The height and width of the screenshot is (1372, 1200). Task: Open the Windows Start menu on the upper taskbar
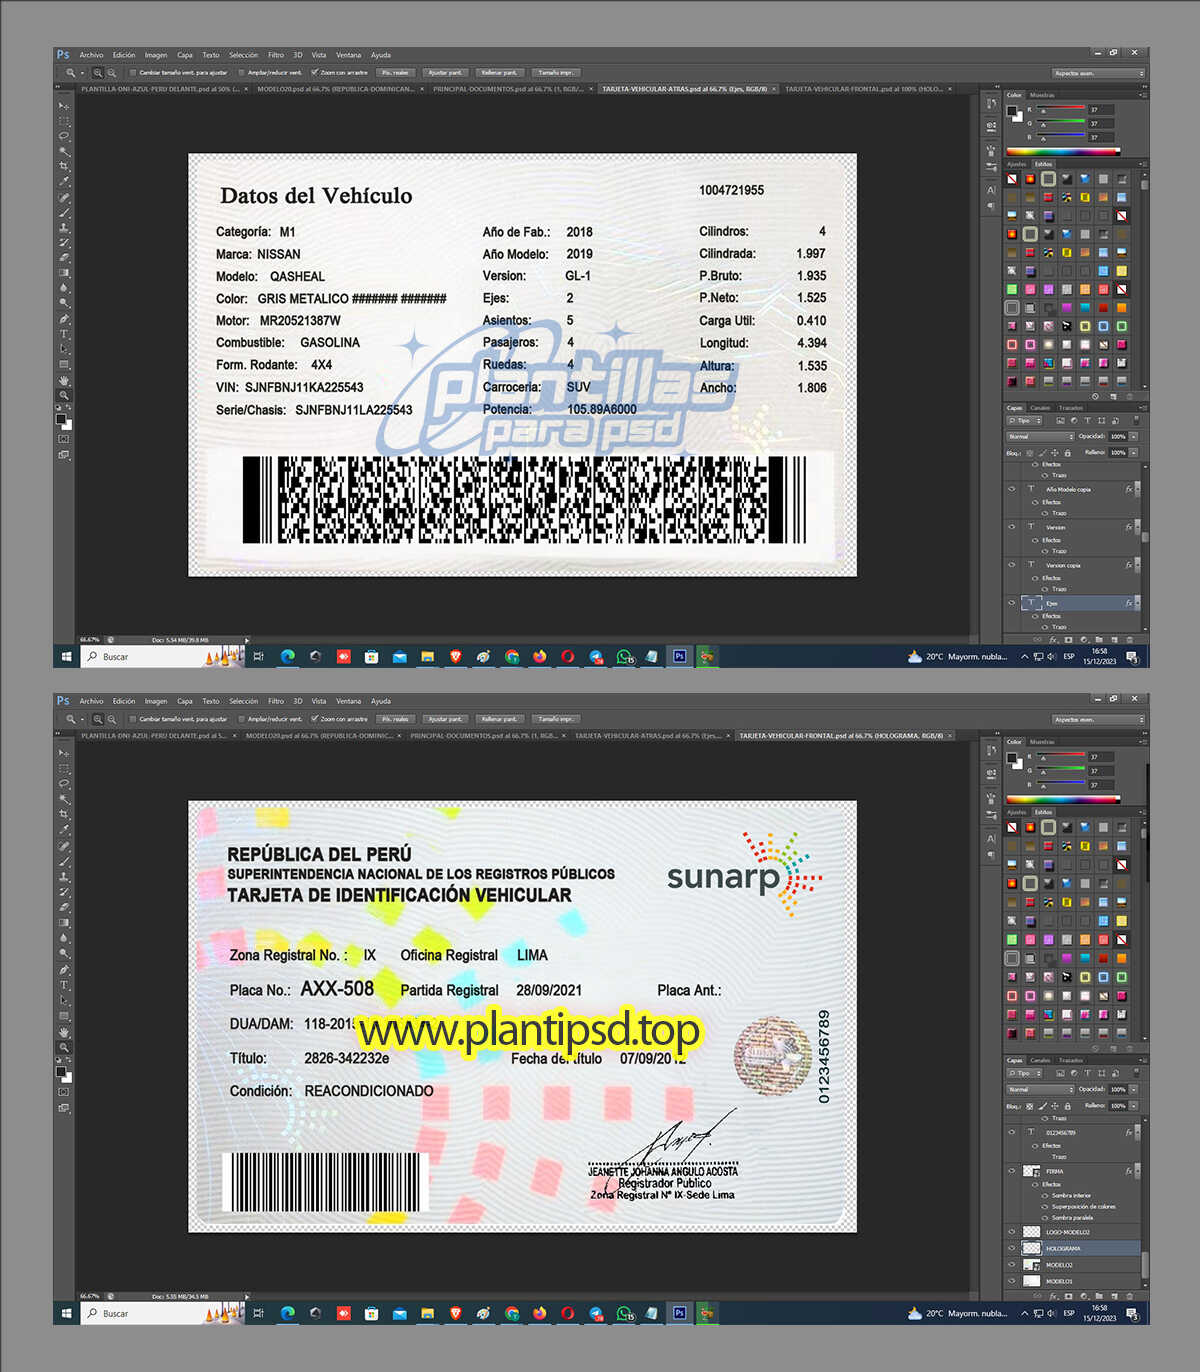coord(66,657)
